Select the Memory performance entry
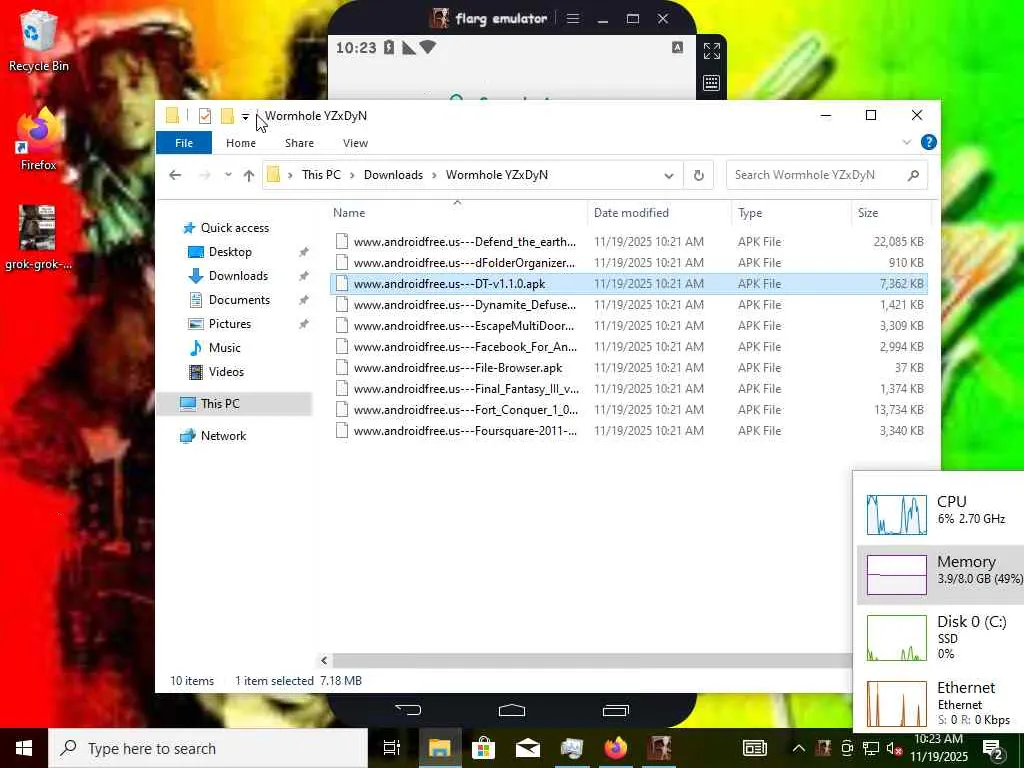The image size is (1024, 768). pos(940,575)
